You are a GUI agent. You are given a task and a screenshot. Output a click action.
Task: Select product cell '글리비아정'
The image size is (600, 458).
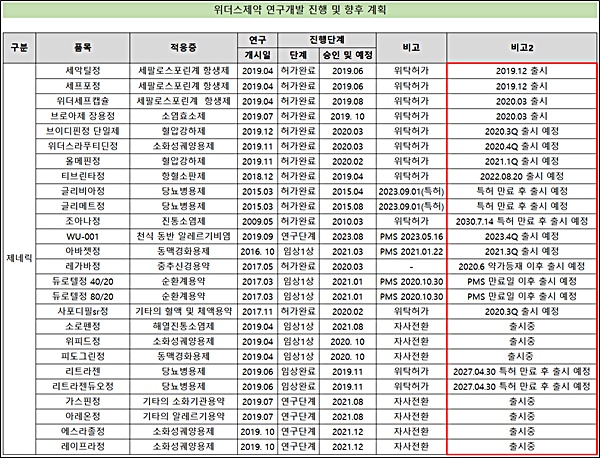(x=83, y=191)
